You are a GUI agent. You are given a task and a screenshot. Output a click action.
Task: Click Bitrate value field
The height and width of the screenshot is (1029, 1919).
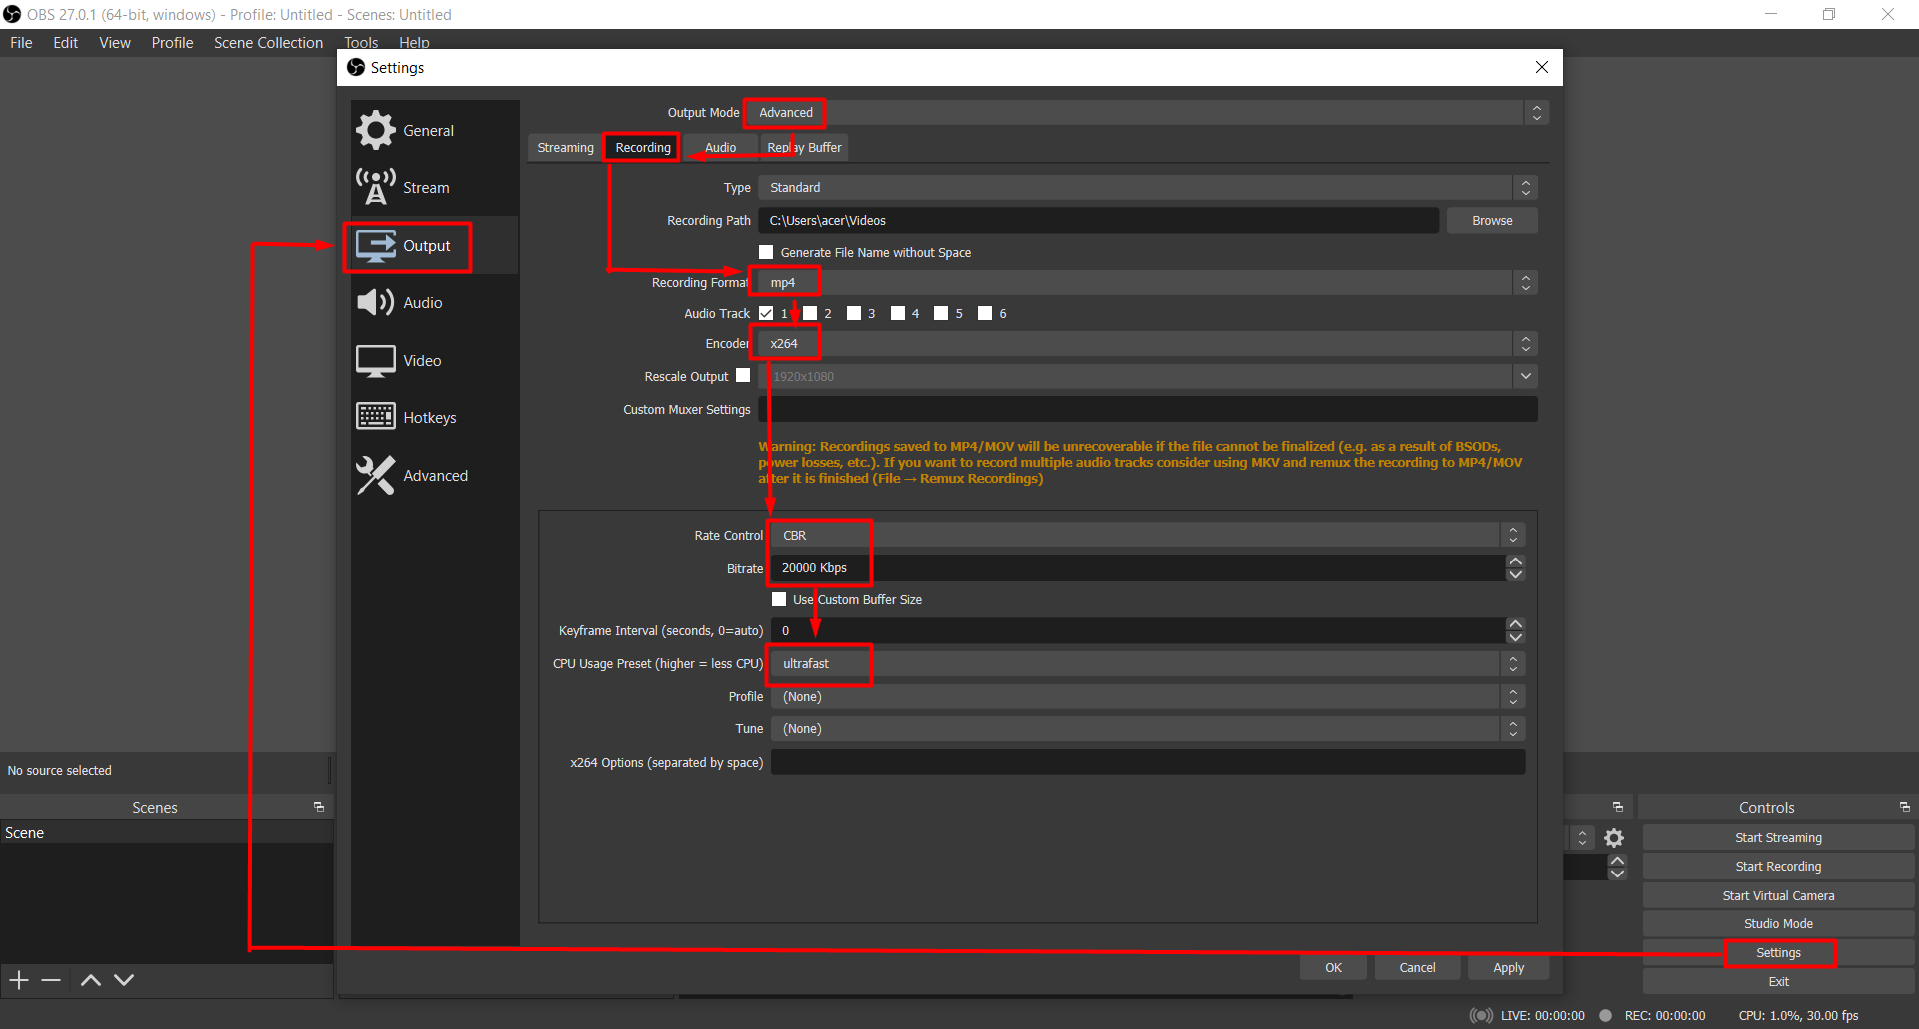(x=1138, y=568)
